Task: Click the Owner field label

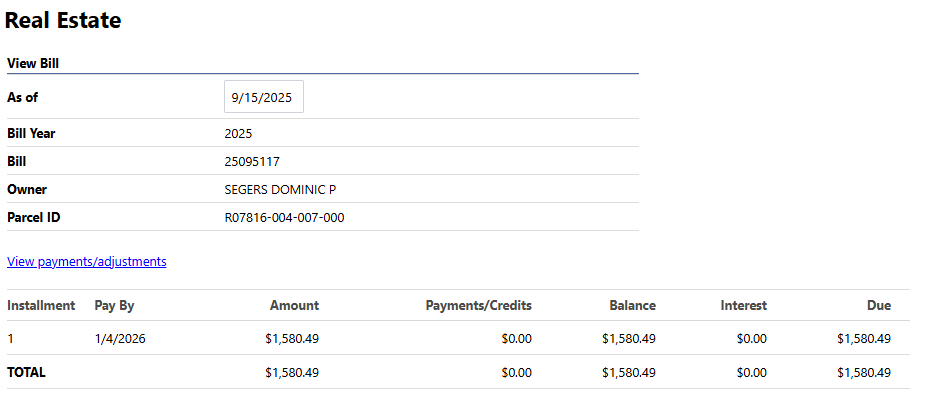Action: (27, 189)
